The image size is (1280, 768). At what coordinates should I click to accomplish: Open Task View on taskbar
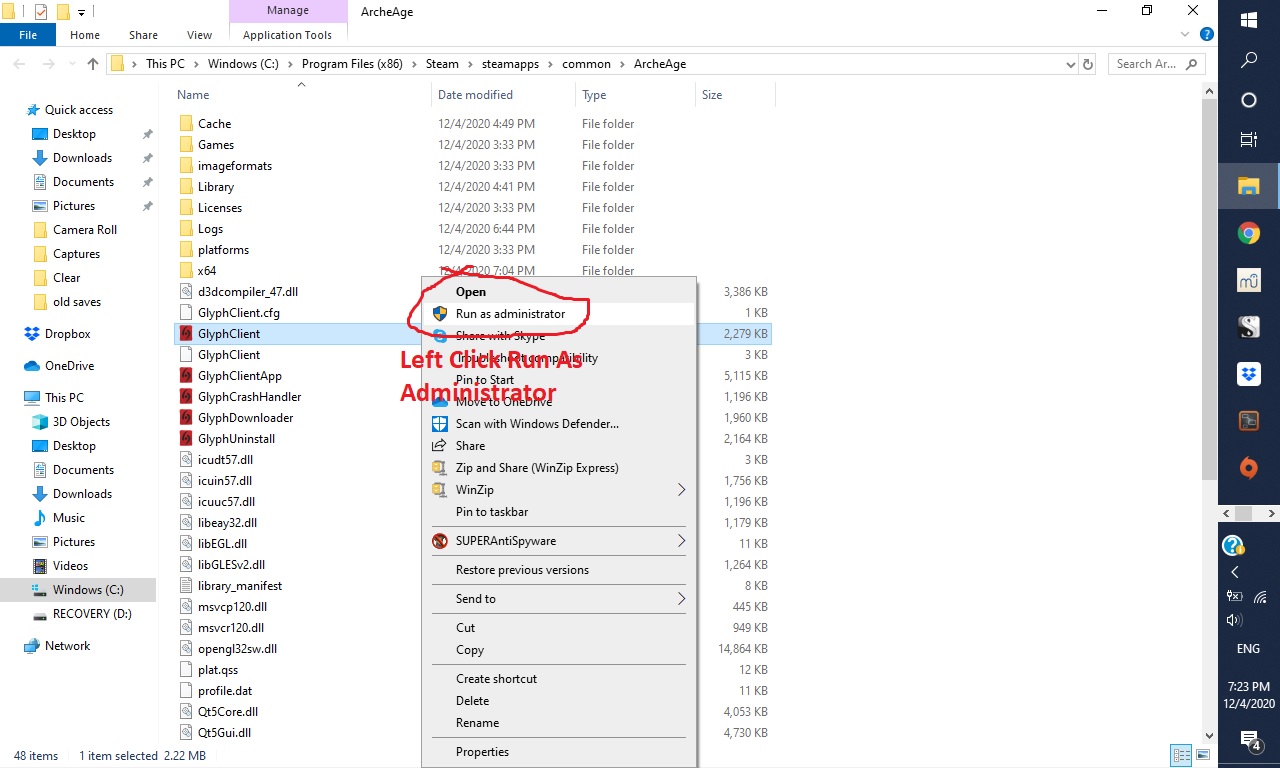pos(1248,139)
